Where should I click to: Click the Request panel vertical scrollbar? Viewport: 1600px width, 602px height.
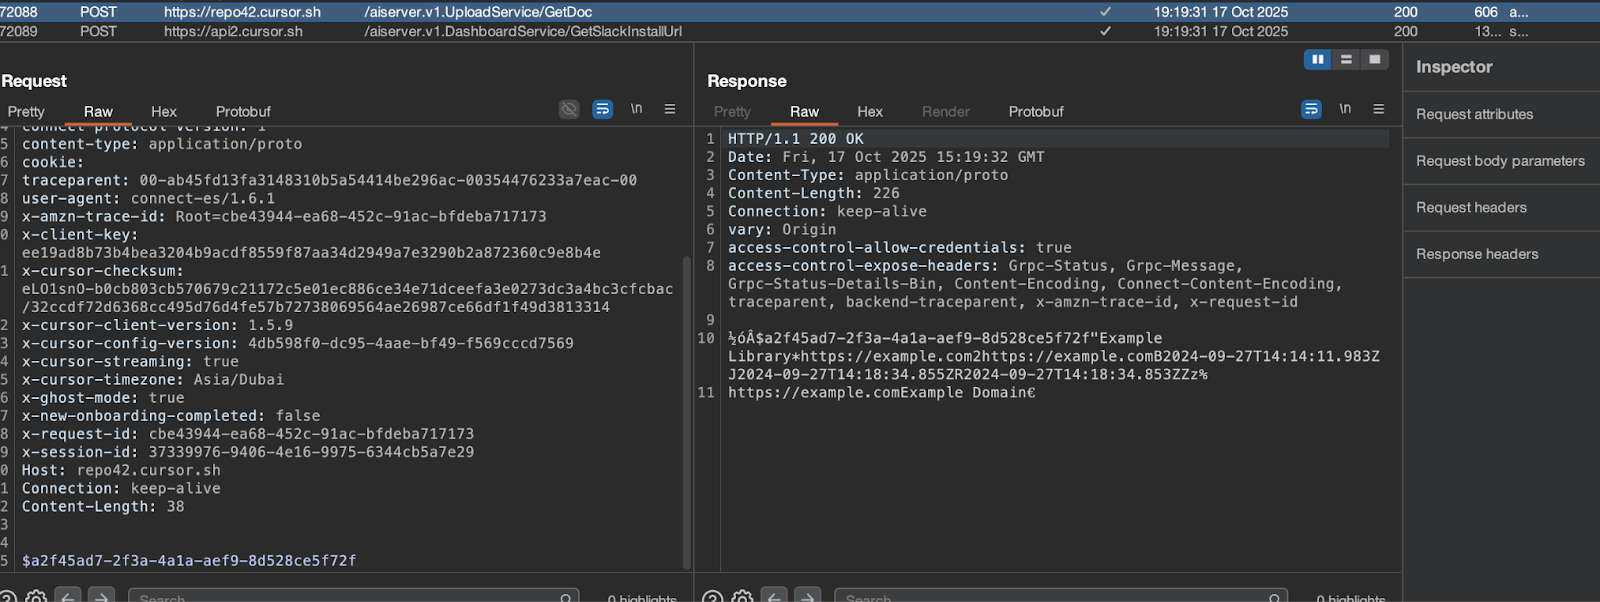686,412
